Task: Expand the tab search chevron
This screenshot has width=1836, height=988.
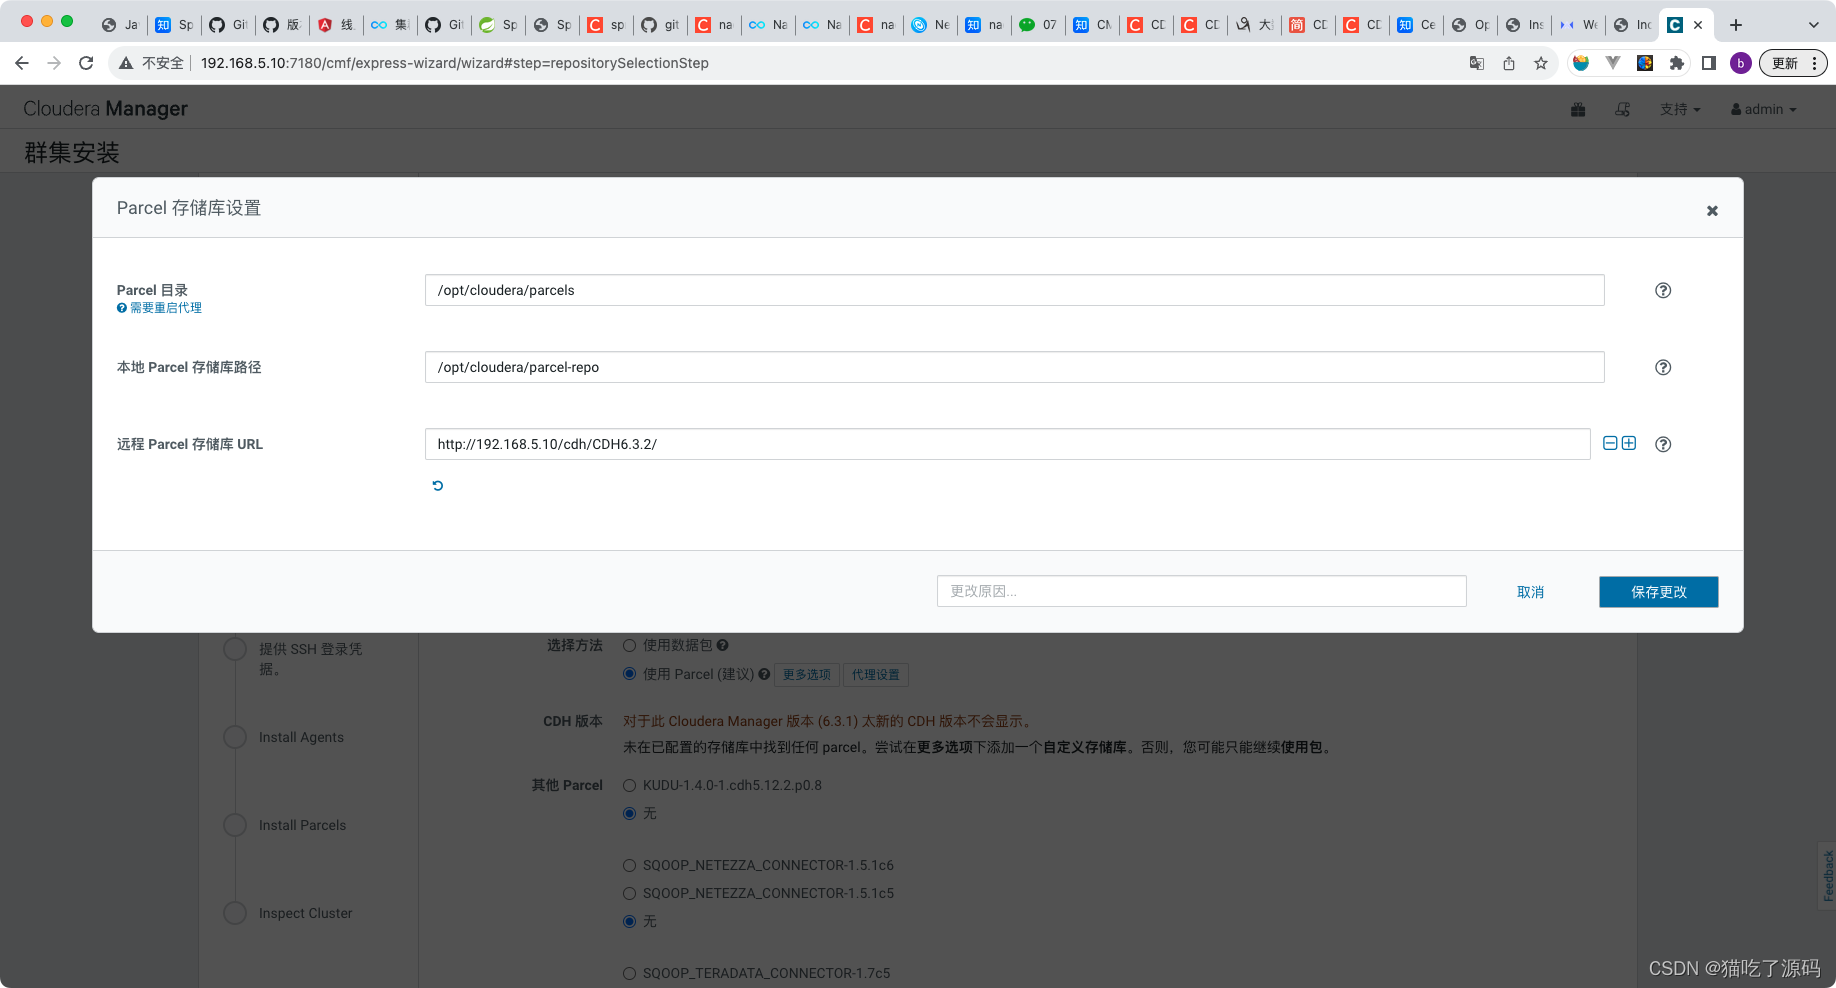Action: [x=1814, y=25]
